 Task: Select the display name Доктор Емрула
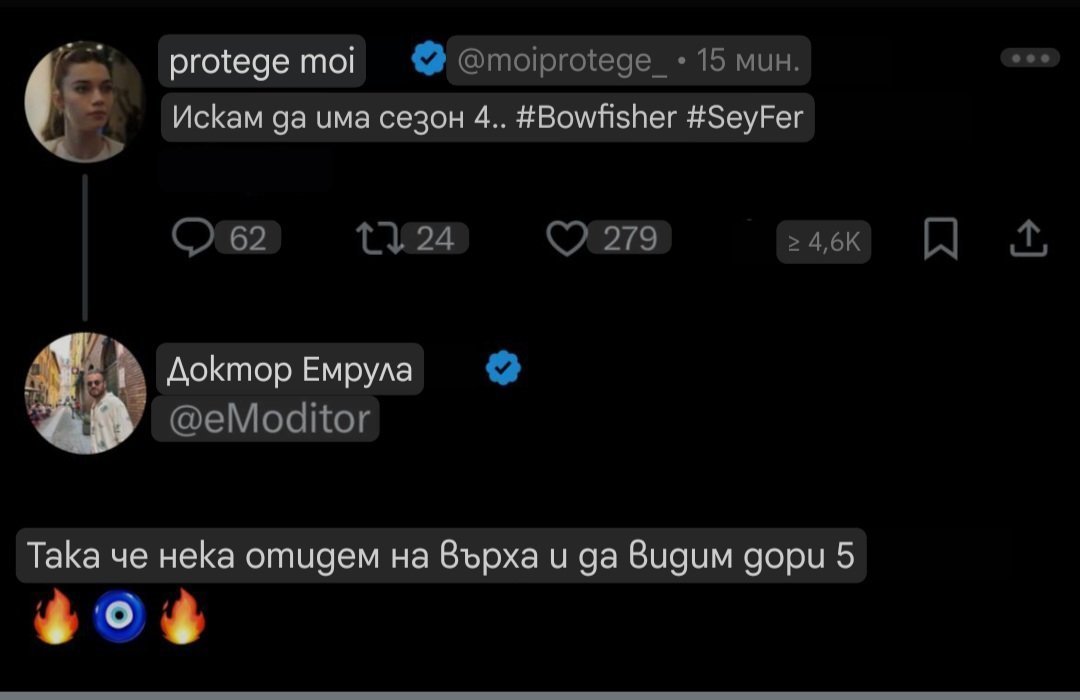tap(290, 370)
